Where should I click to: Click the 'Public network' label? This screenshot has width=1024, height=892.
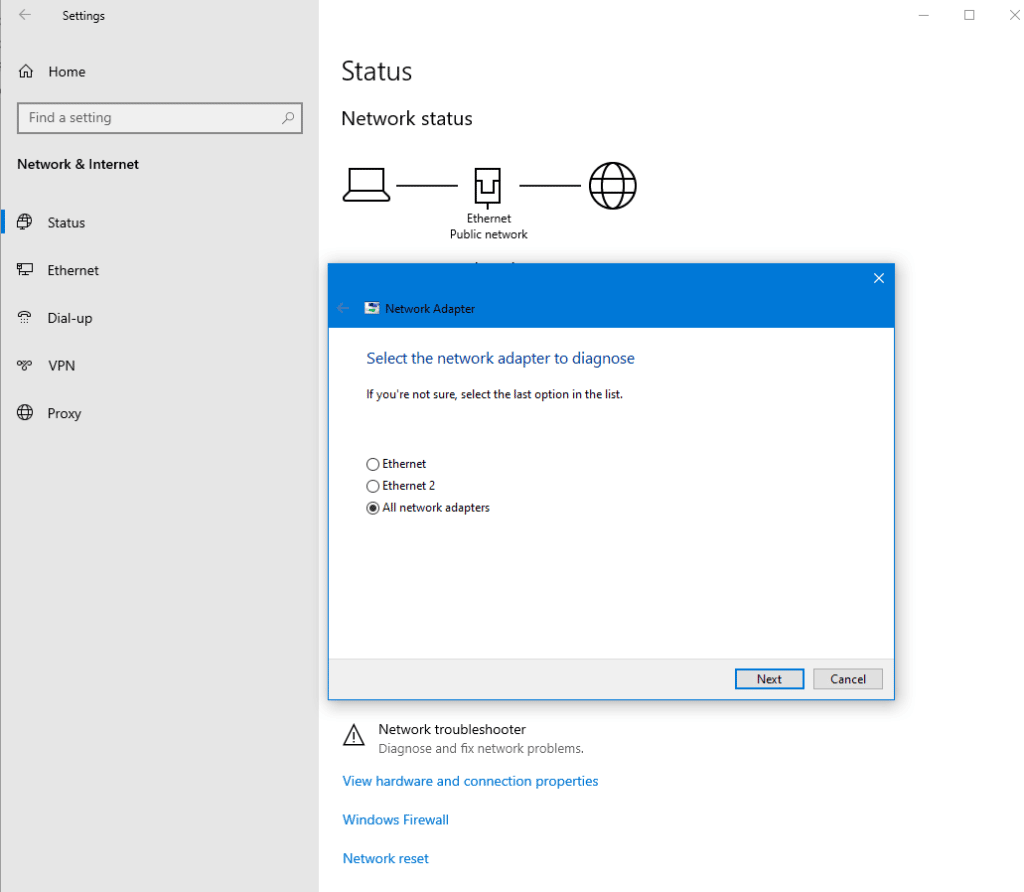pyautogui.click(x=488, y=234)
